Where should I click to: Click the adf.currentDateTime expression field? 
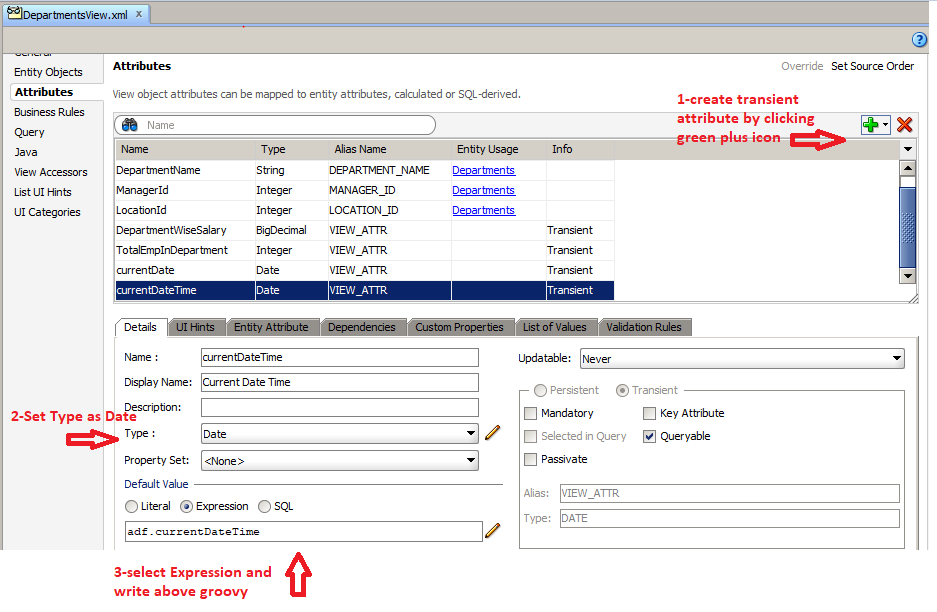pyautogui.click(x=304, y=531)
